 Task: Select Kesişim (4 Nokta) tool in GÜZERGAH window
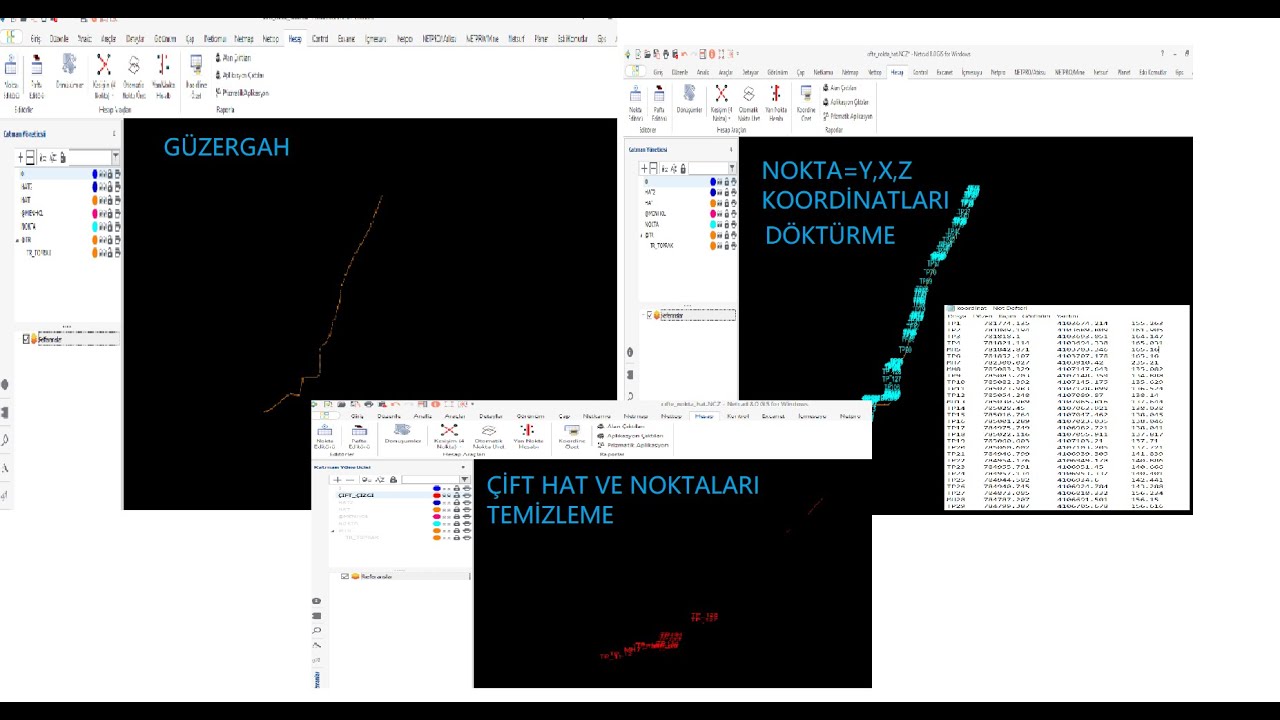pyautogui.click(x=104, y=75)
